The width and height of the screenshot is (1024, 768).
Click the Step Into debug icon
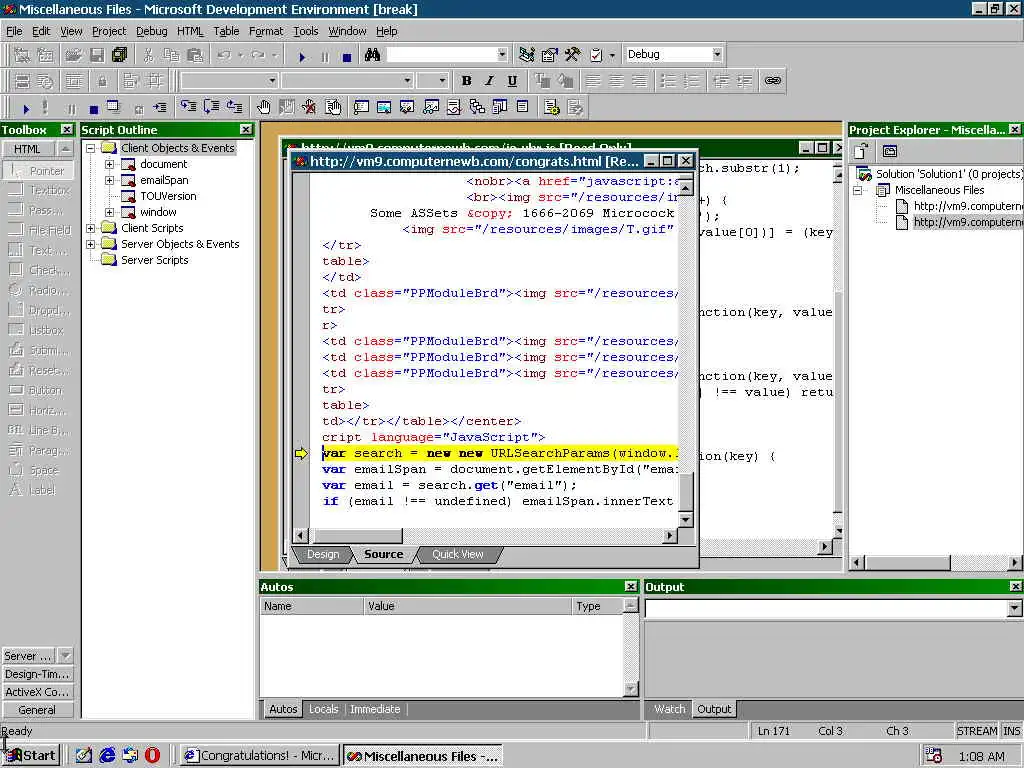click(x=188, y=106)
